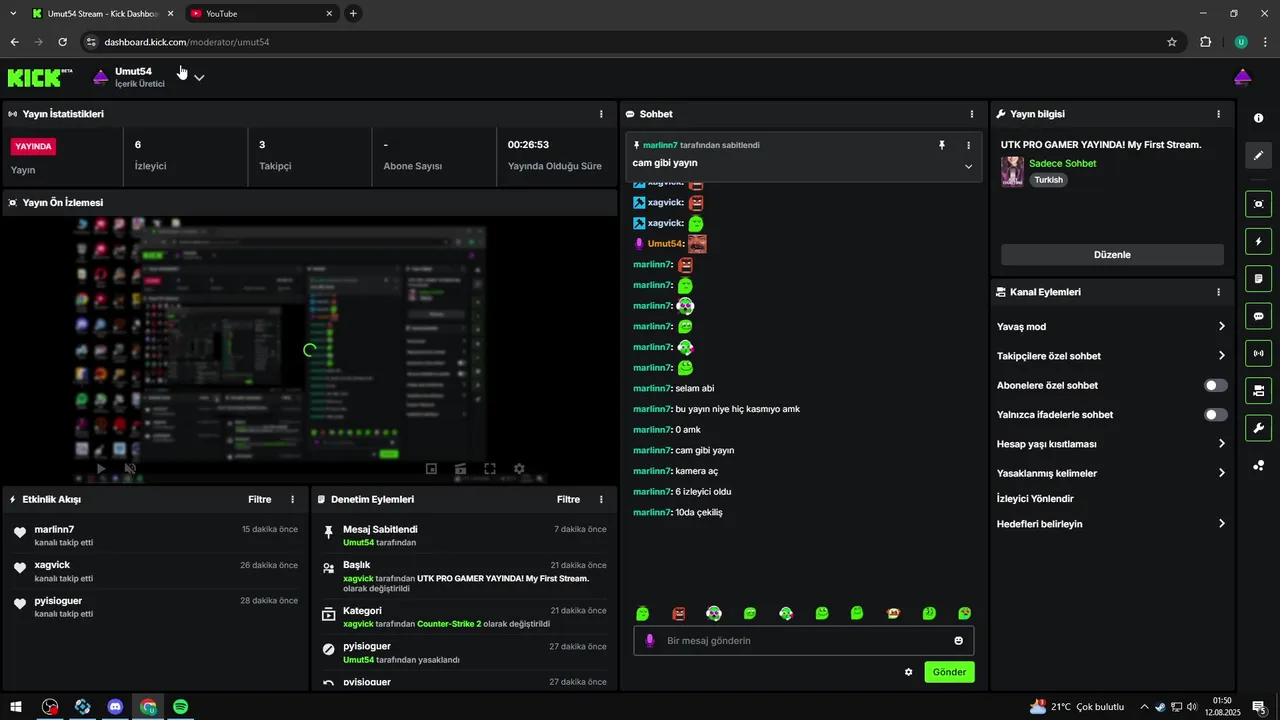Toggle picture-in-picture on stream preview
The width and height of the screenshot is (1280, 720).
click(431, 468)
